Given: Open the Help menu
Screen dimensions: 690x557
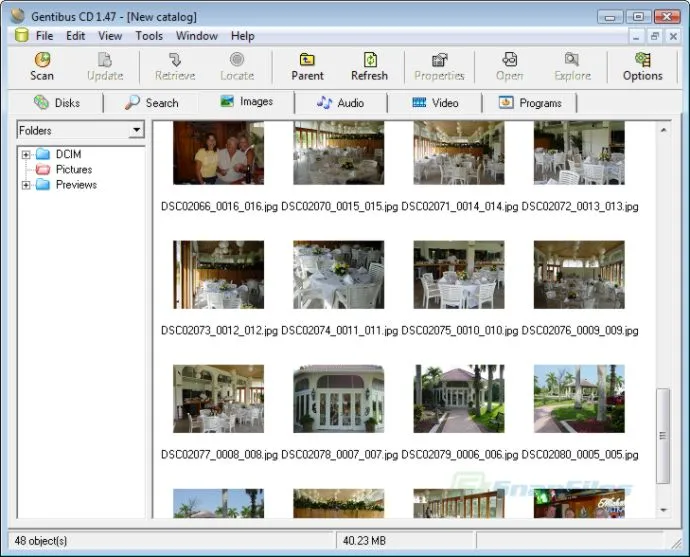Looking at the screenshot, I should (243, 36).
